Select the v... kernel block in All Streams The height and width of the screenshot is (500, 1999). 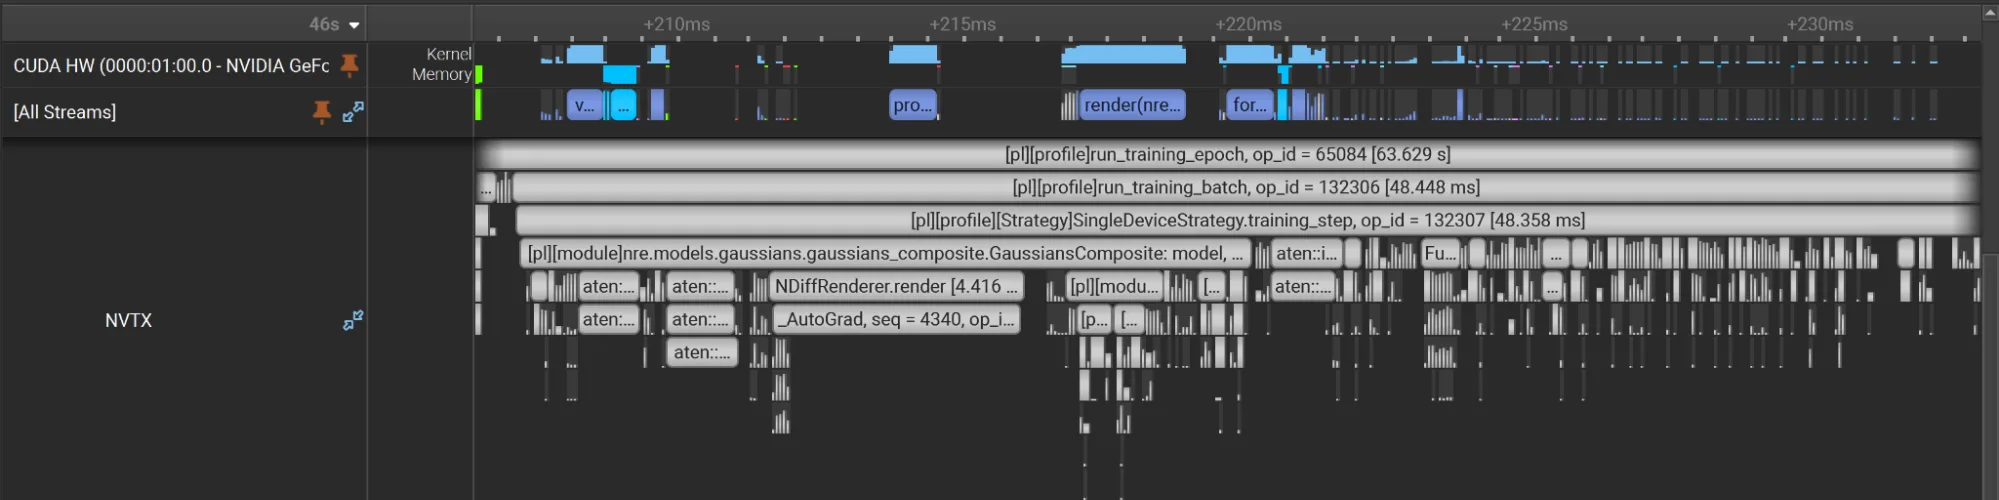[585, 104]
